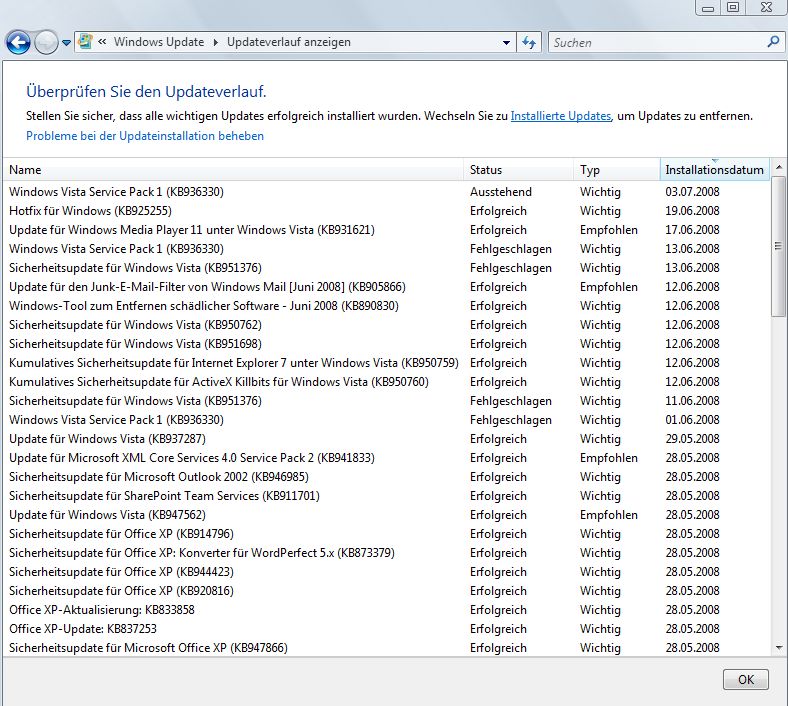This screenshot has width=788, height=706.
Task: Select Windows Update breadcrumb segment
Action: (x=159, y=42)
